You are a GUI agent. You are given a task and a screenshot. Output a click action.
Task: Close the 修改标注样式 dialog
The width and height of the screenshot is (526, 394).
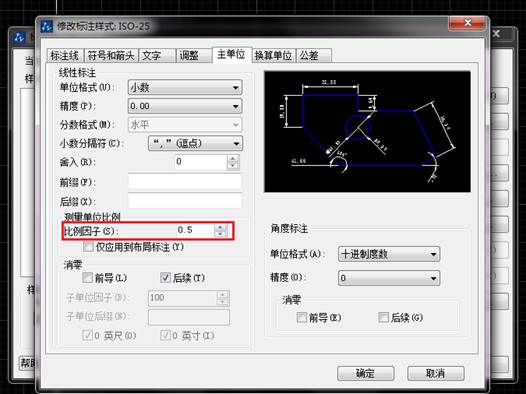tap(468, 23)
